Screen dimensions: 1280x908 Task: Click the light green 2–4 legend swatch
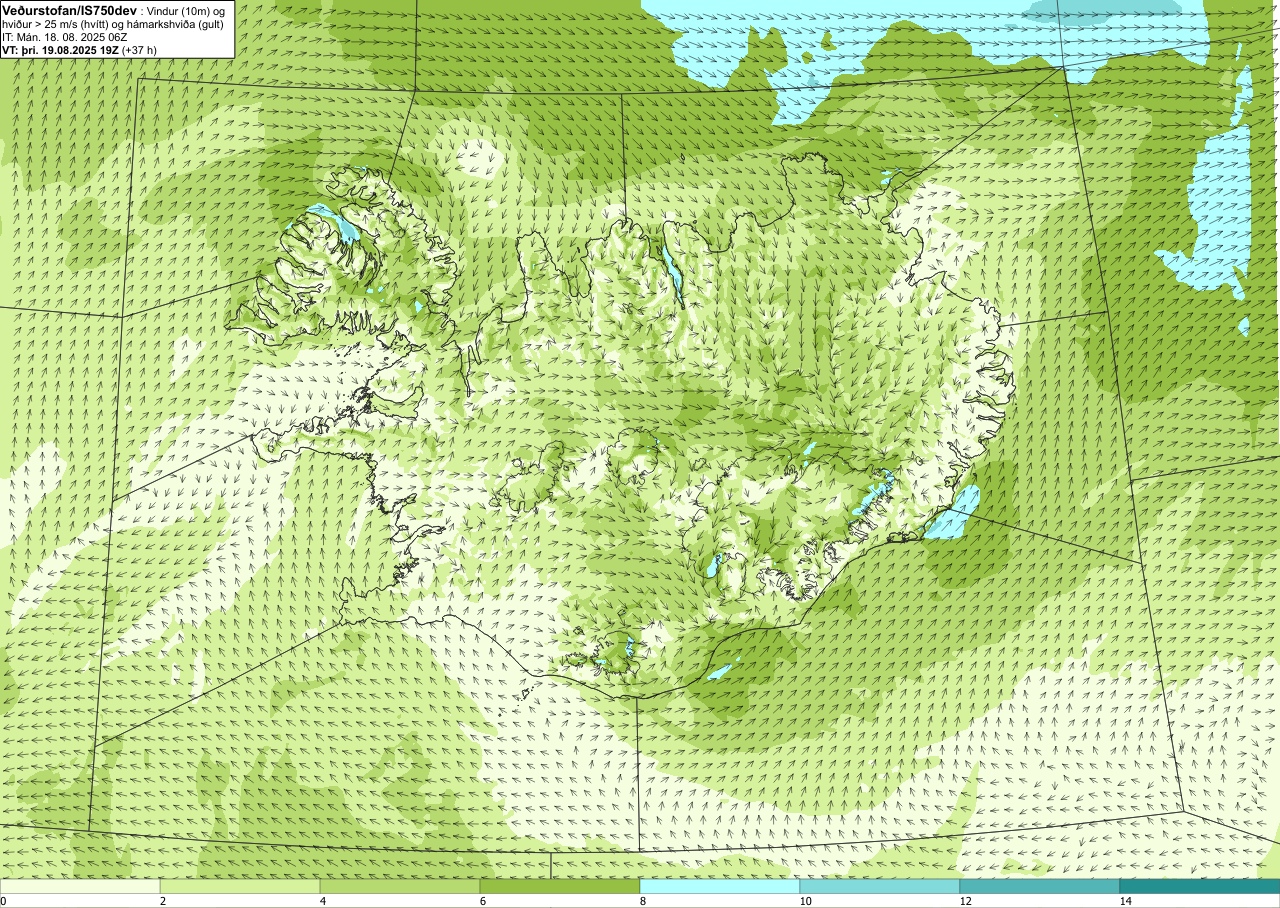pyautogui.click(x=240, y=886)
